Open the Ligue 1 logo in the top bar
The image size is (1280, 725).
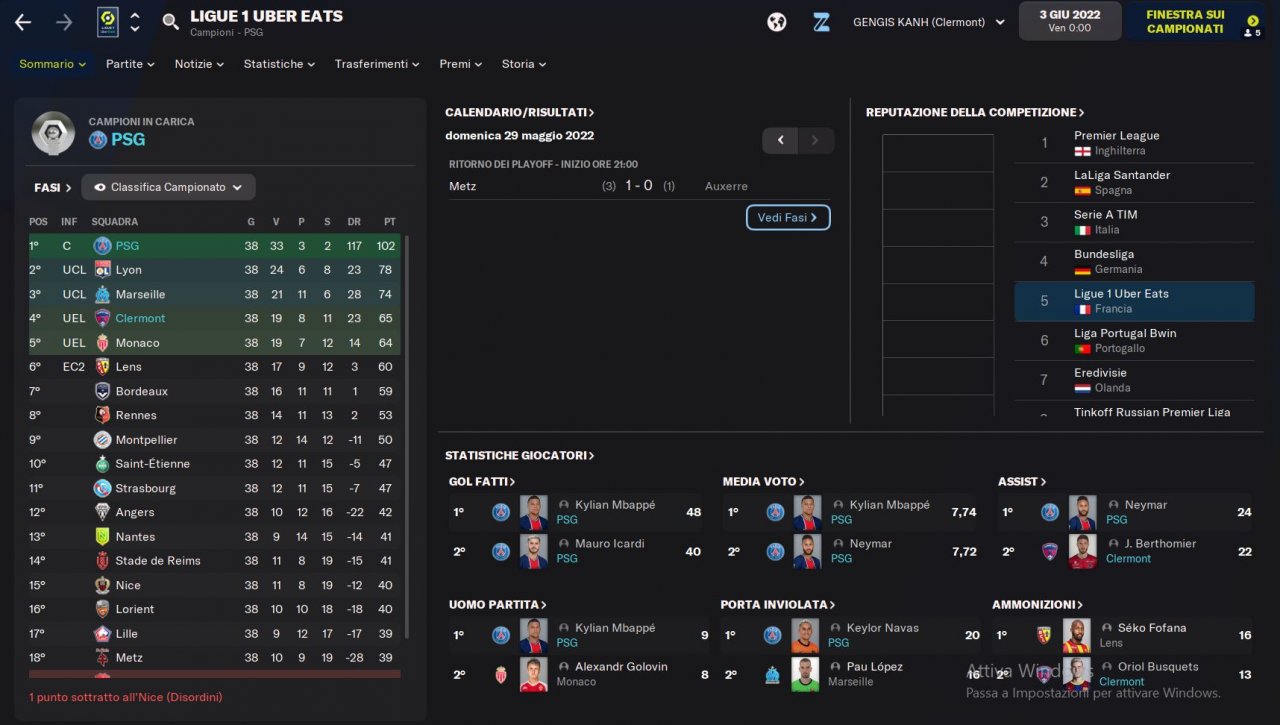tap(107, 22)
